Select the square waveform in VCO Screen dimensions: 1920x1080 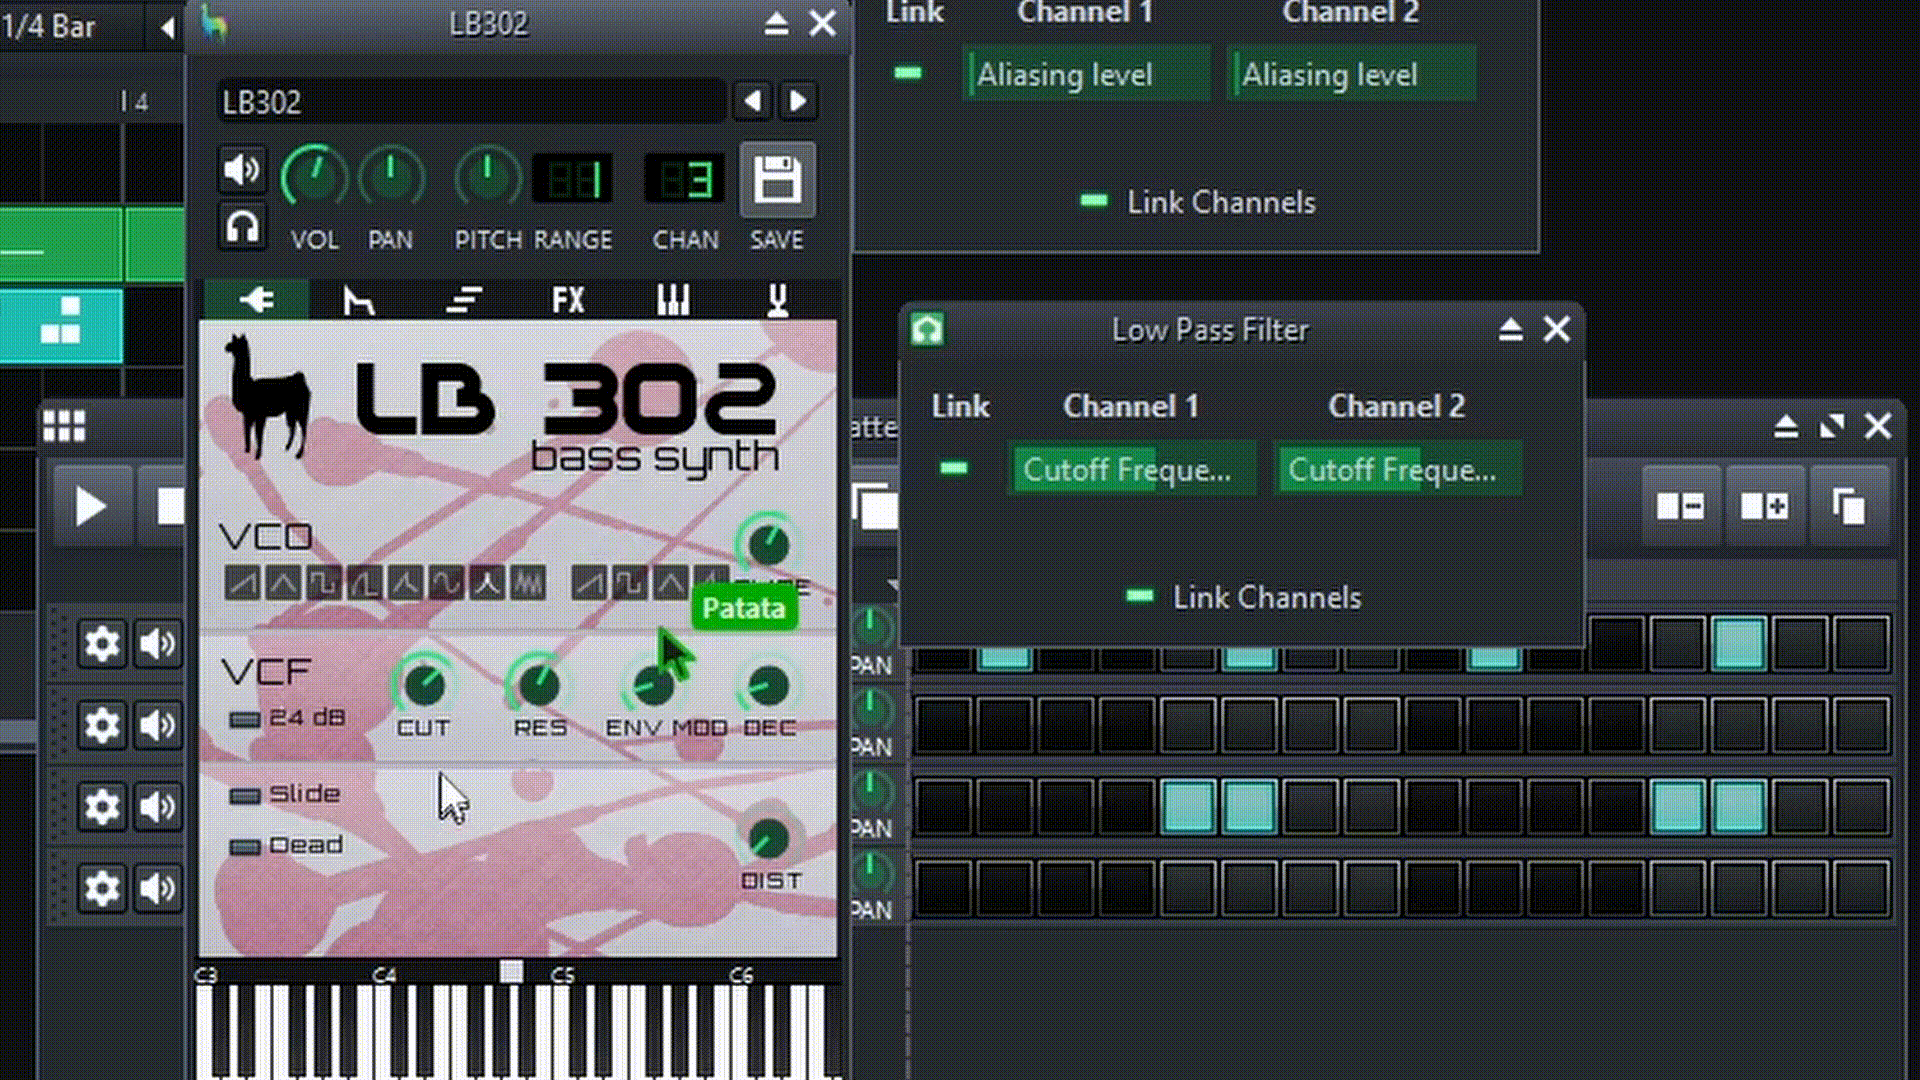(324, 583)
